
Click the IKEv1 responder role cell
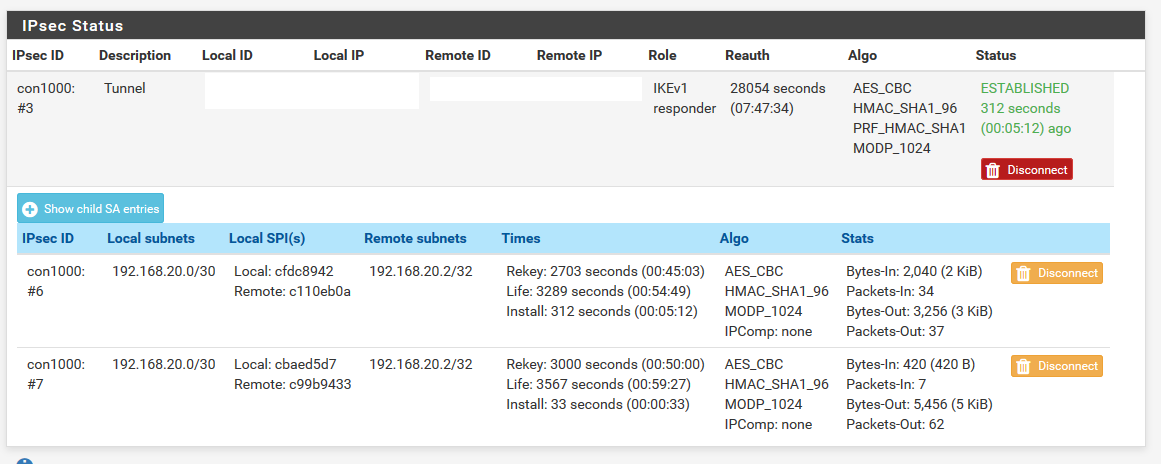[x=684, y=98]
